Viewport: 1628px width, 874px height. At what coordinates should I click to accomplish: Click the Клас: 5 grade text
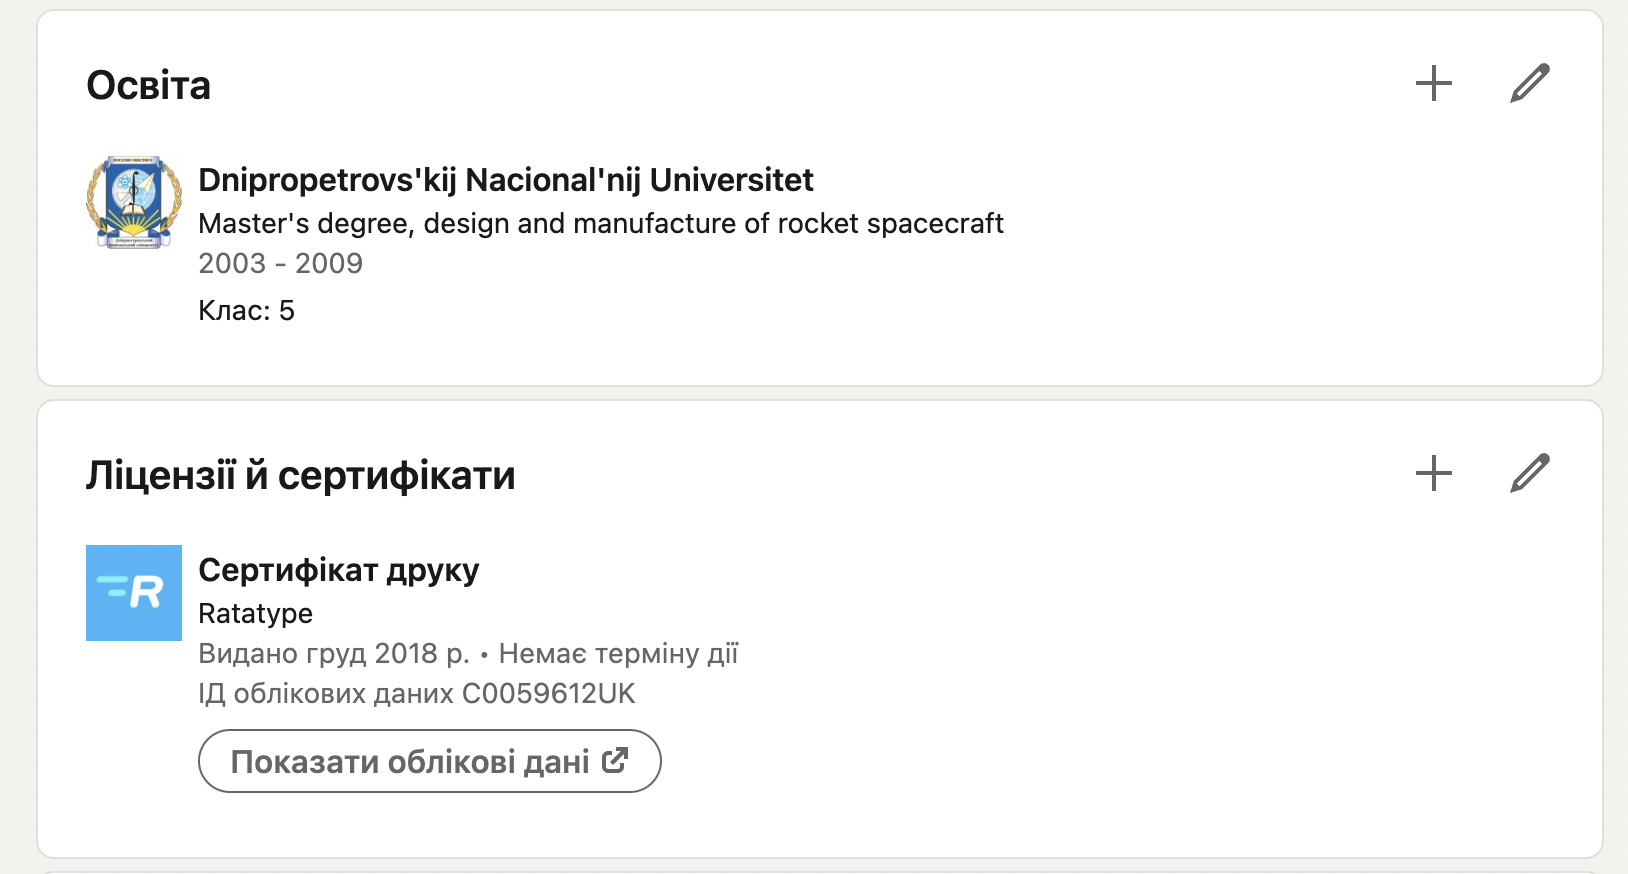pyautogui.click(x=246, y=311)
